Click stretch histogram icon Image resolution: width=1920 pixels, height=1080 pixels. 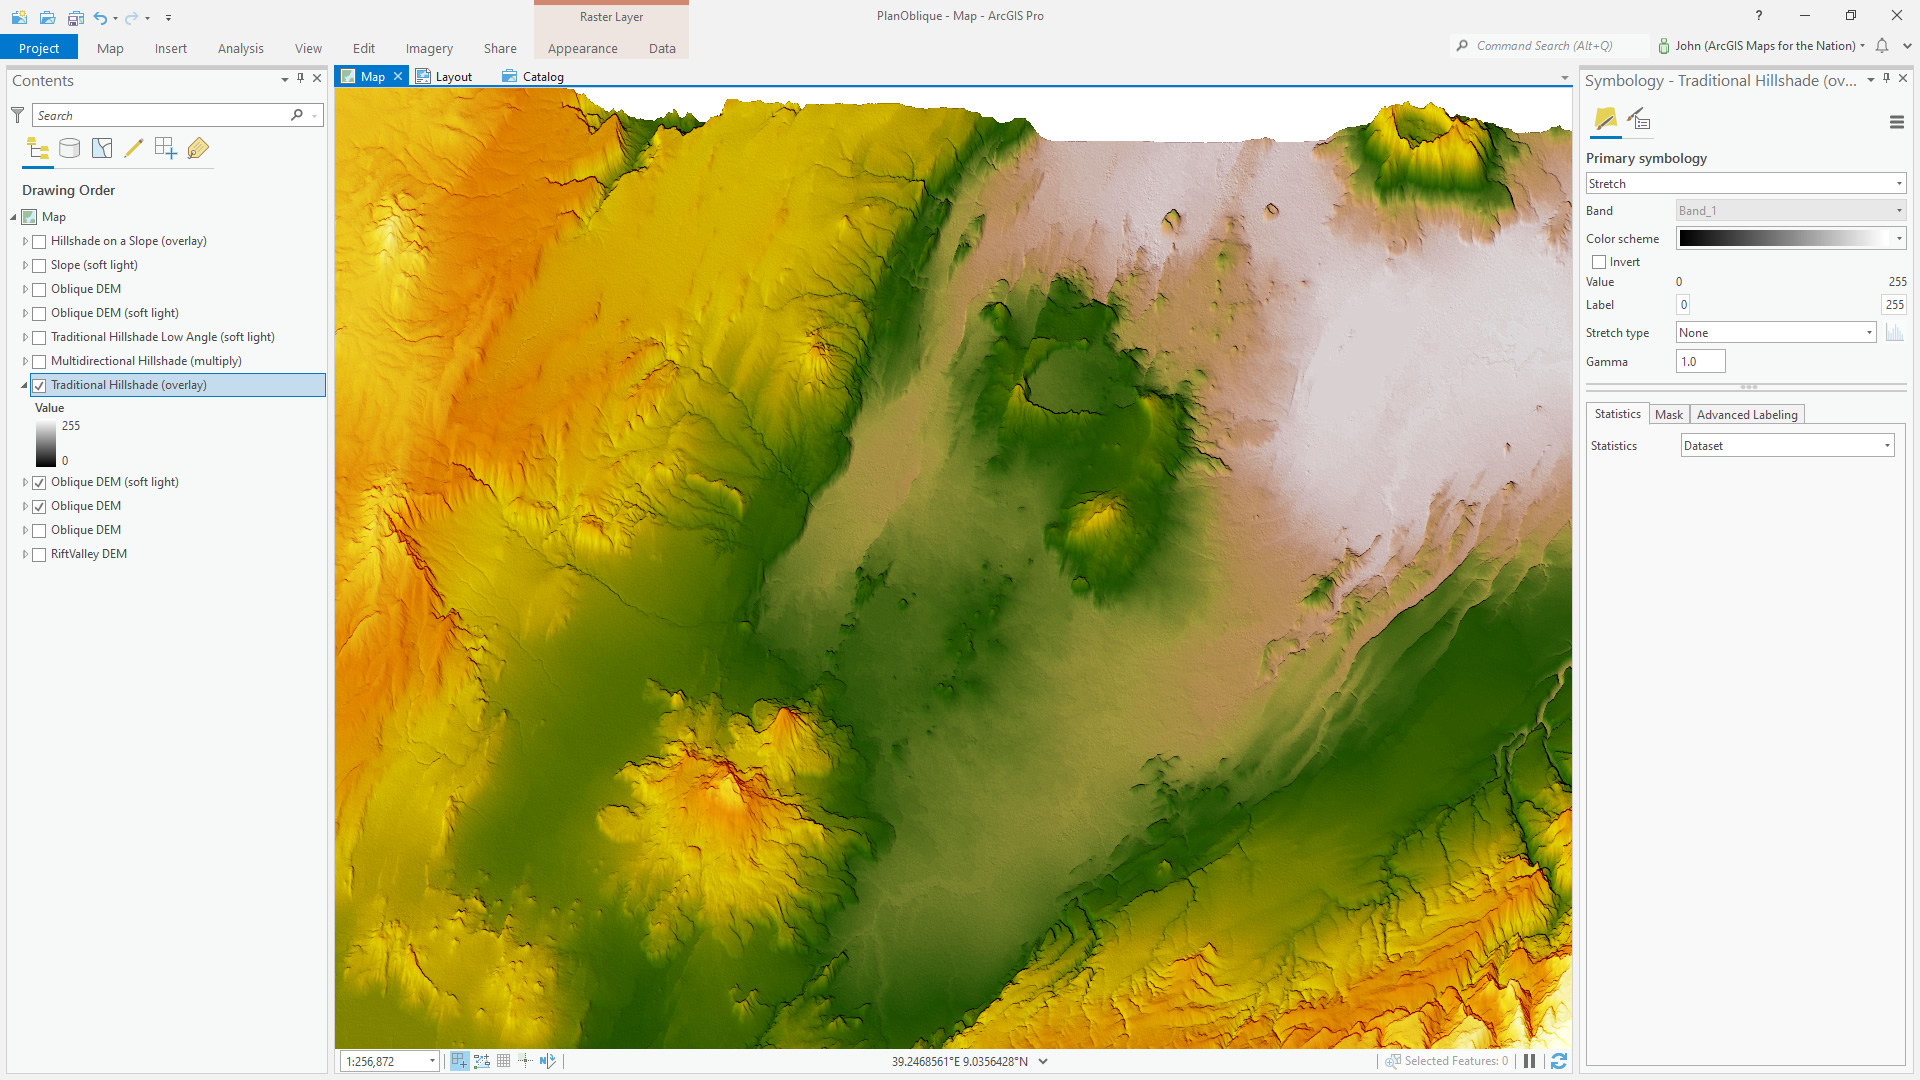pos(1894,333)
